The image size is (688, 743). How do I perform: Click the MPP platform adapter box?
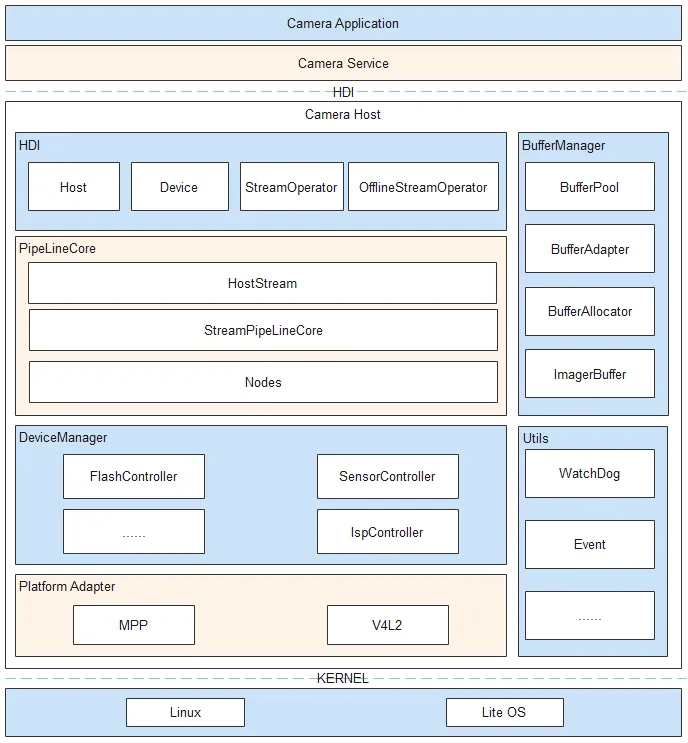134,625
